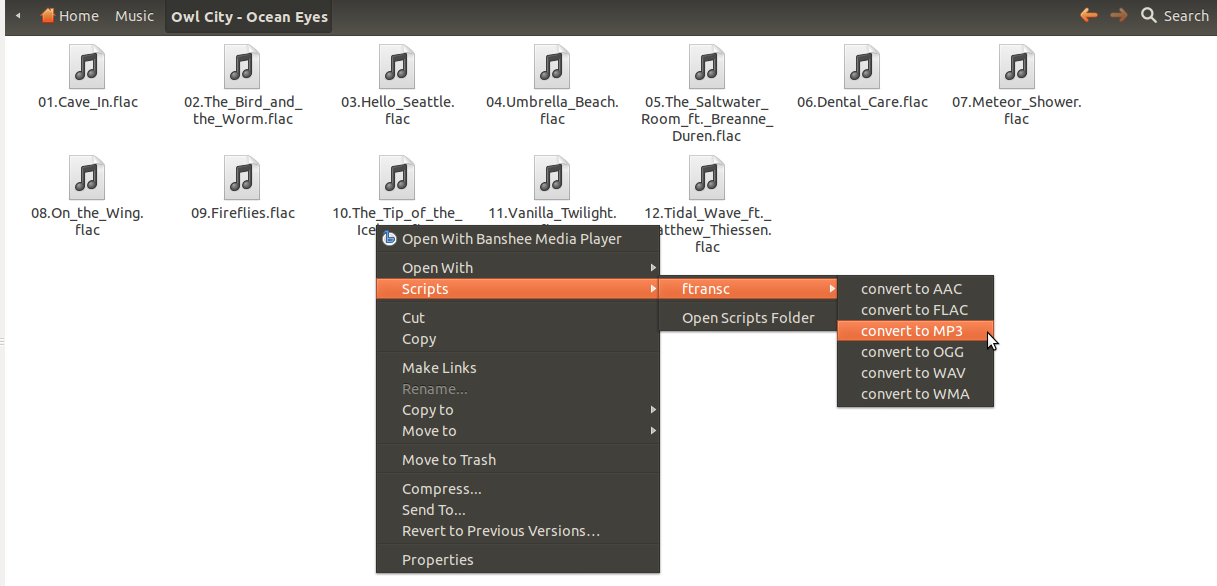Image resolution: width=1217 pixels, height=586 pixels.
Task: Go forward with the right arrow
Action: pyautogui.click(x=1119, y=15)
